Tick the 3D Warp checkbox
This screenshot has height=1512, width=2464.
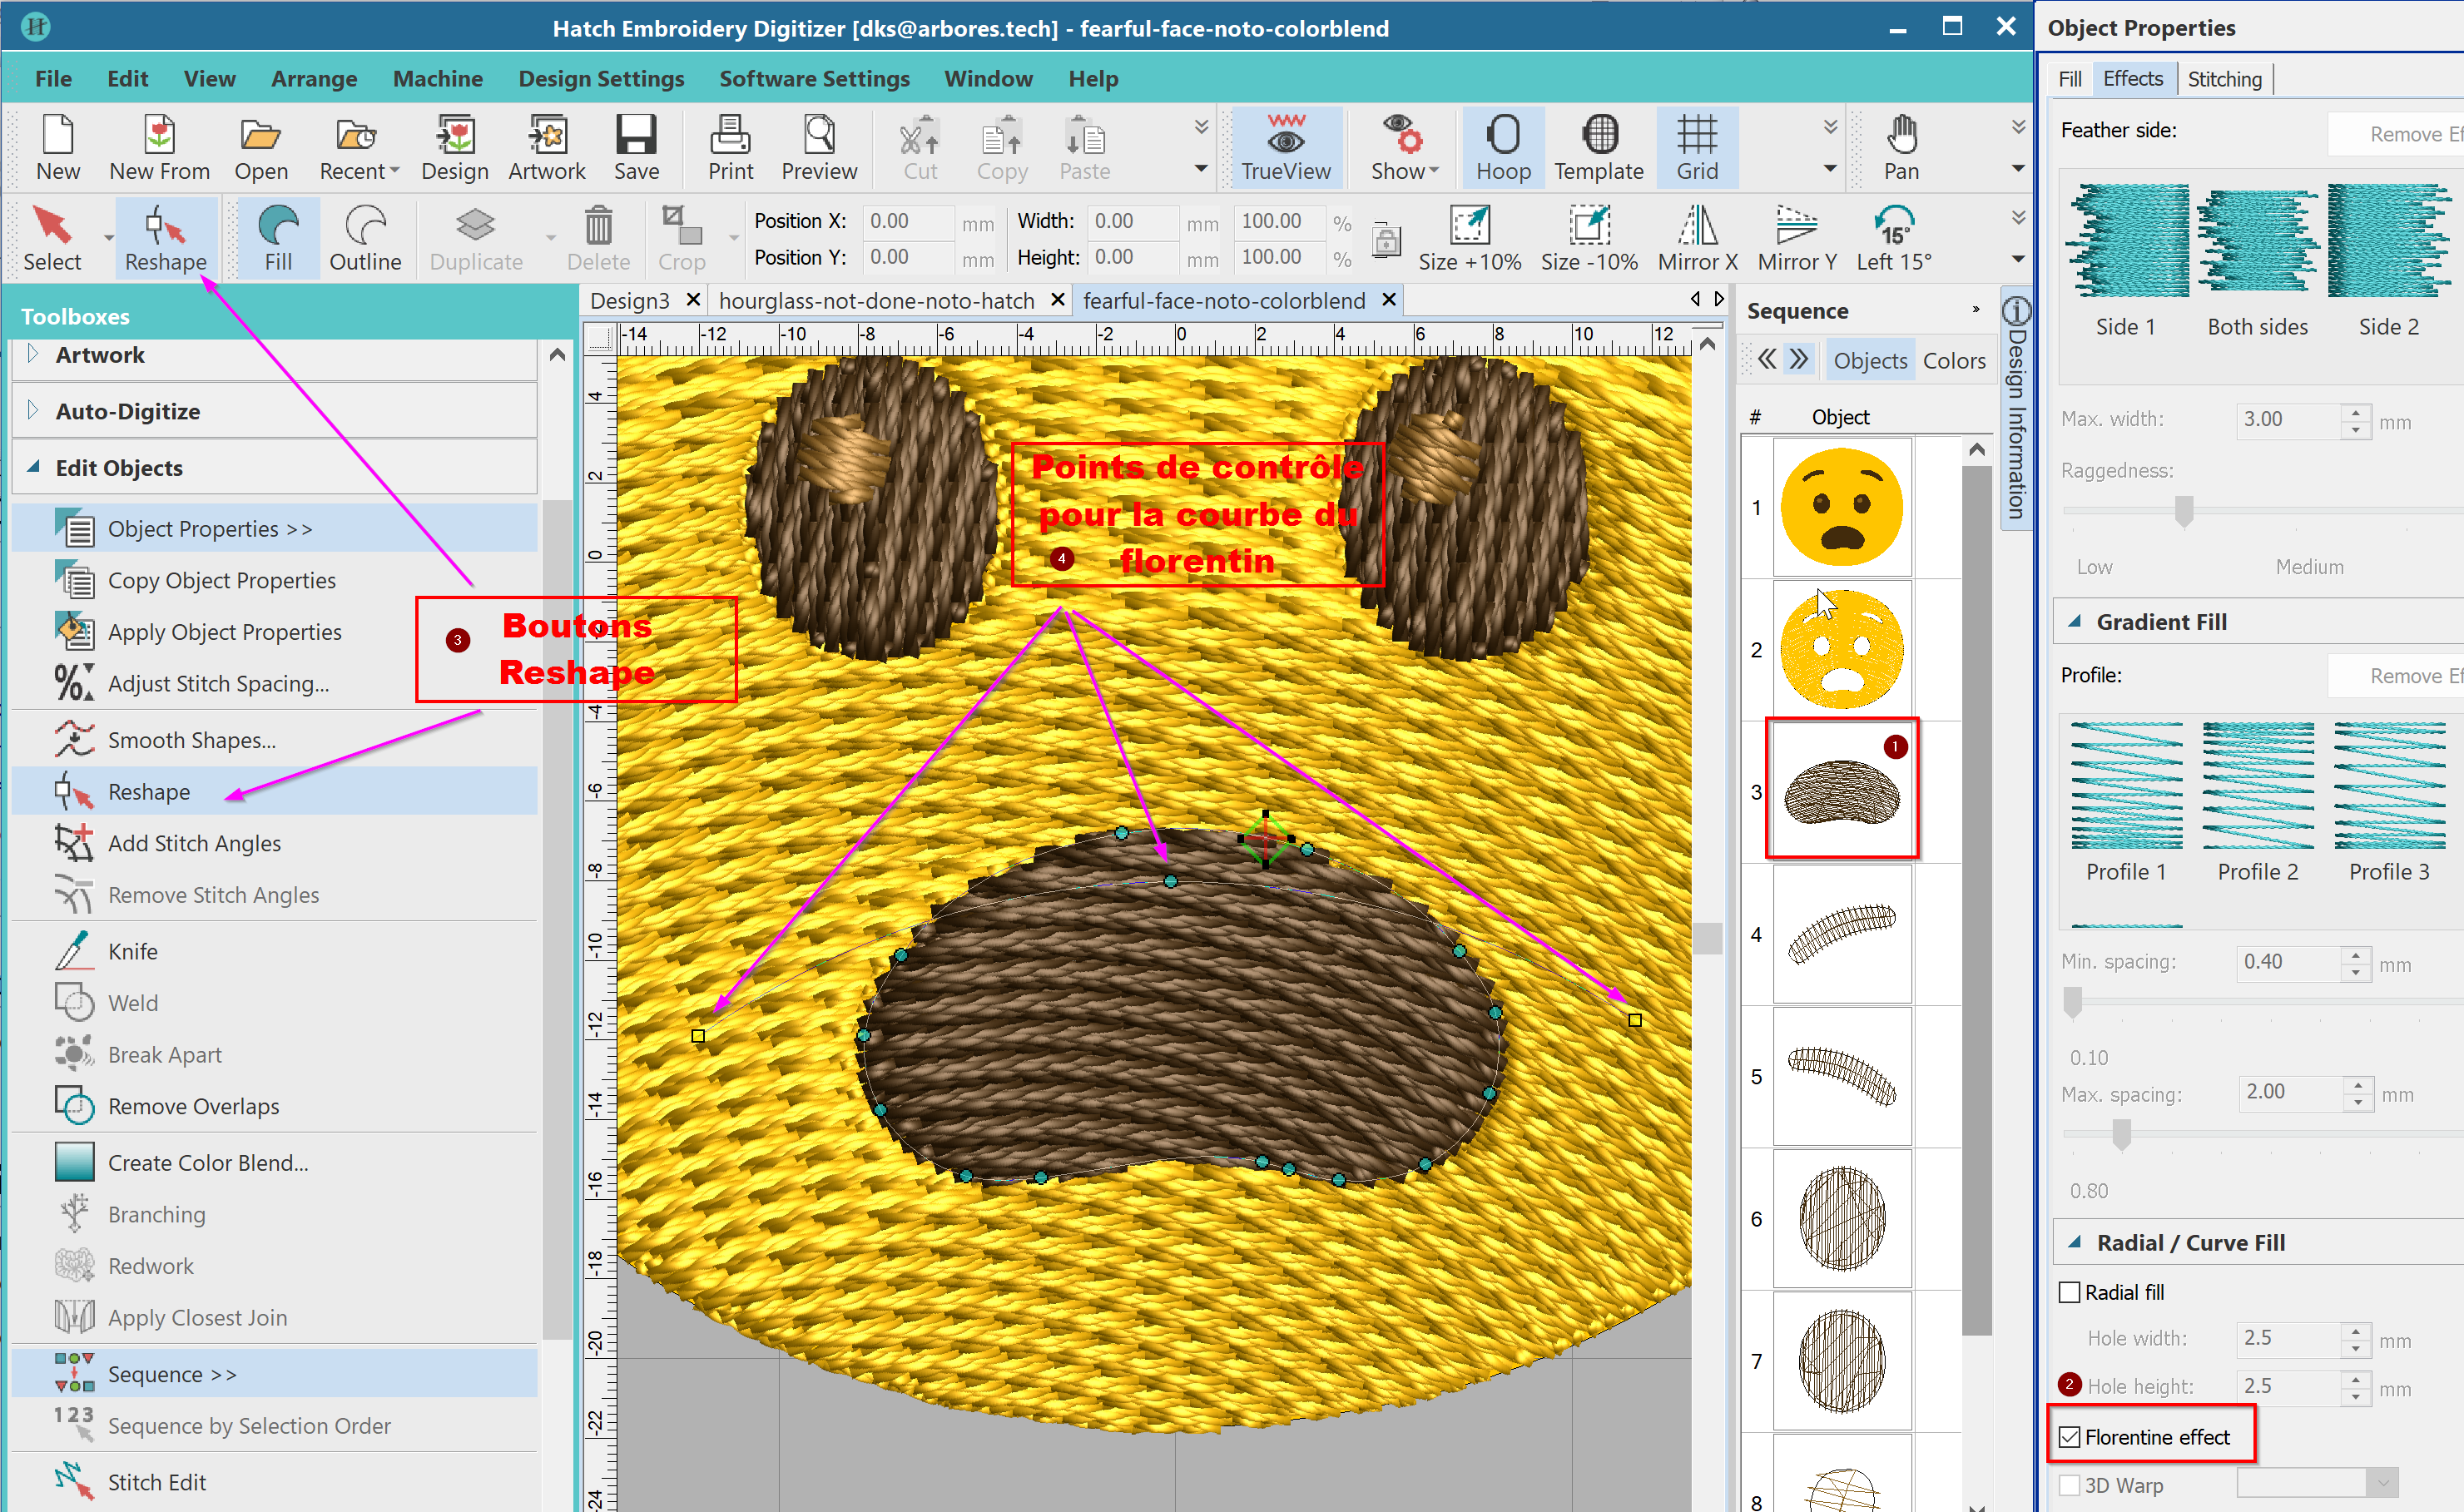click(2070, 1485)
